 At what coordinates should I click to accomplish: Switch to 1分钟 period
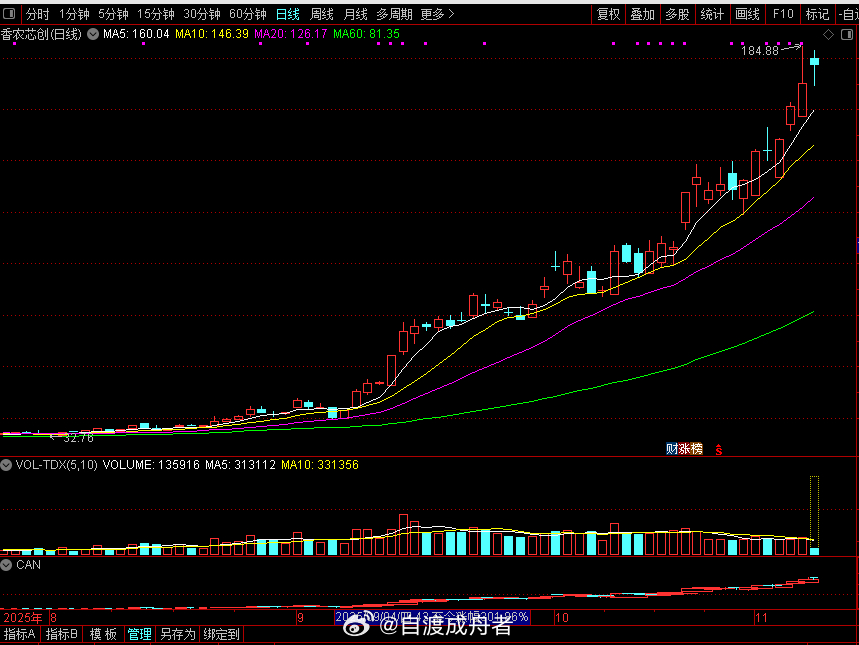(x=74, y=14)
